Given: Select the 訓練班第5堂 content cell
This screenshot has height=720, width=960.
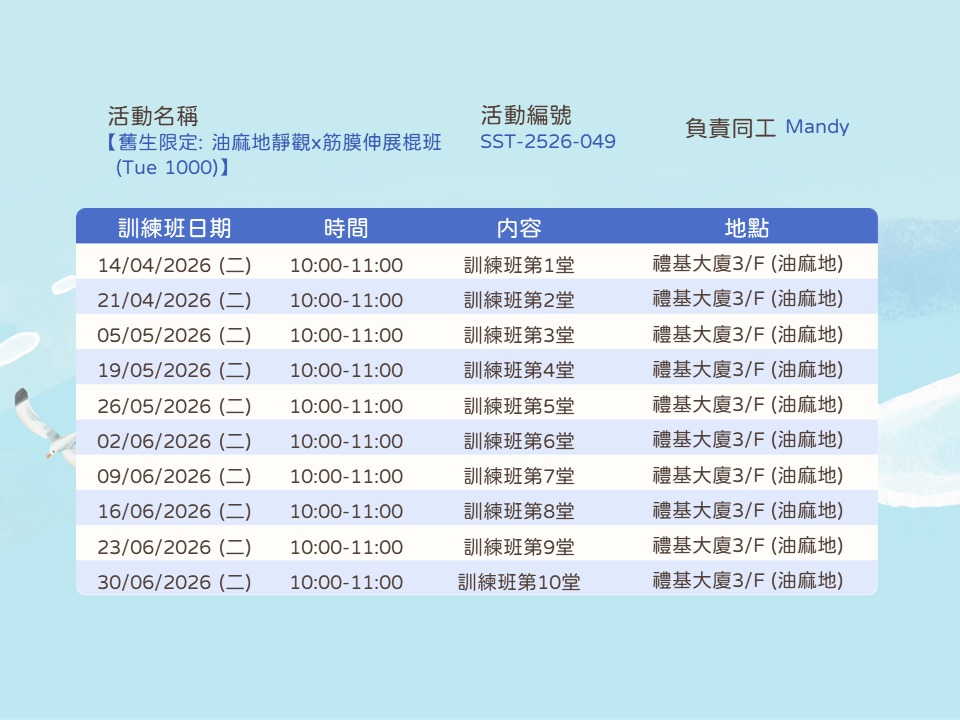Looking at the screenshot, I should click(x=519, y=406).
